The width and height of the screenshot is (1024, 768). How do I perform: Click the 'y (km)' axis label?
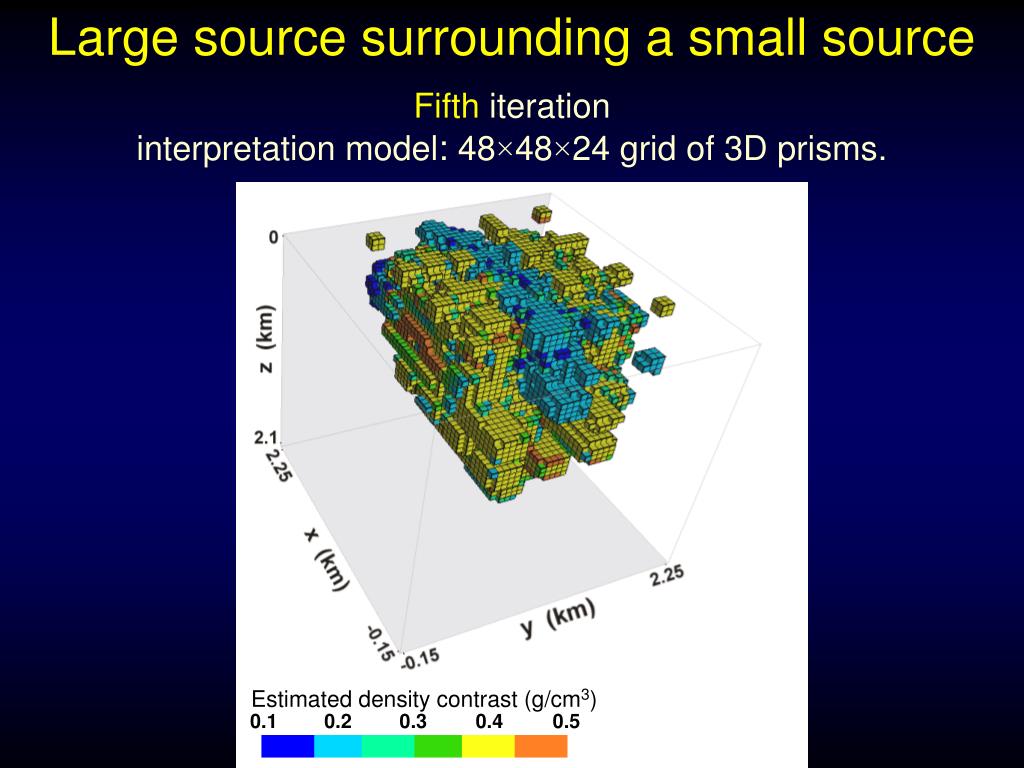pos(558,617)
